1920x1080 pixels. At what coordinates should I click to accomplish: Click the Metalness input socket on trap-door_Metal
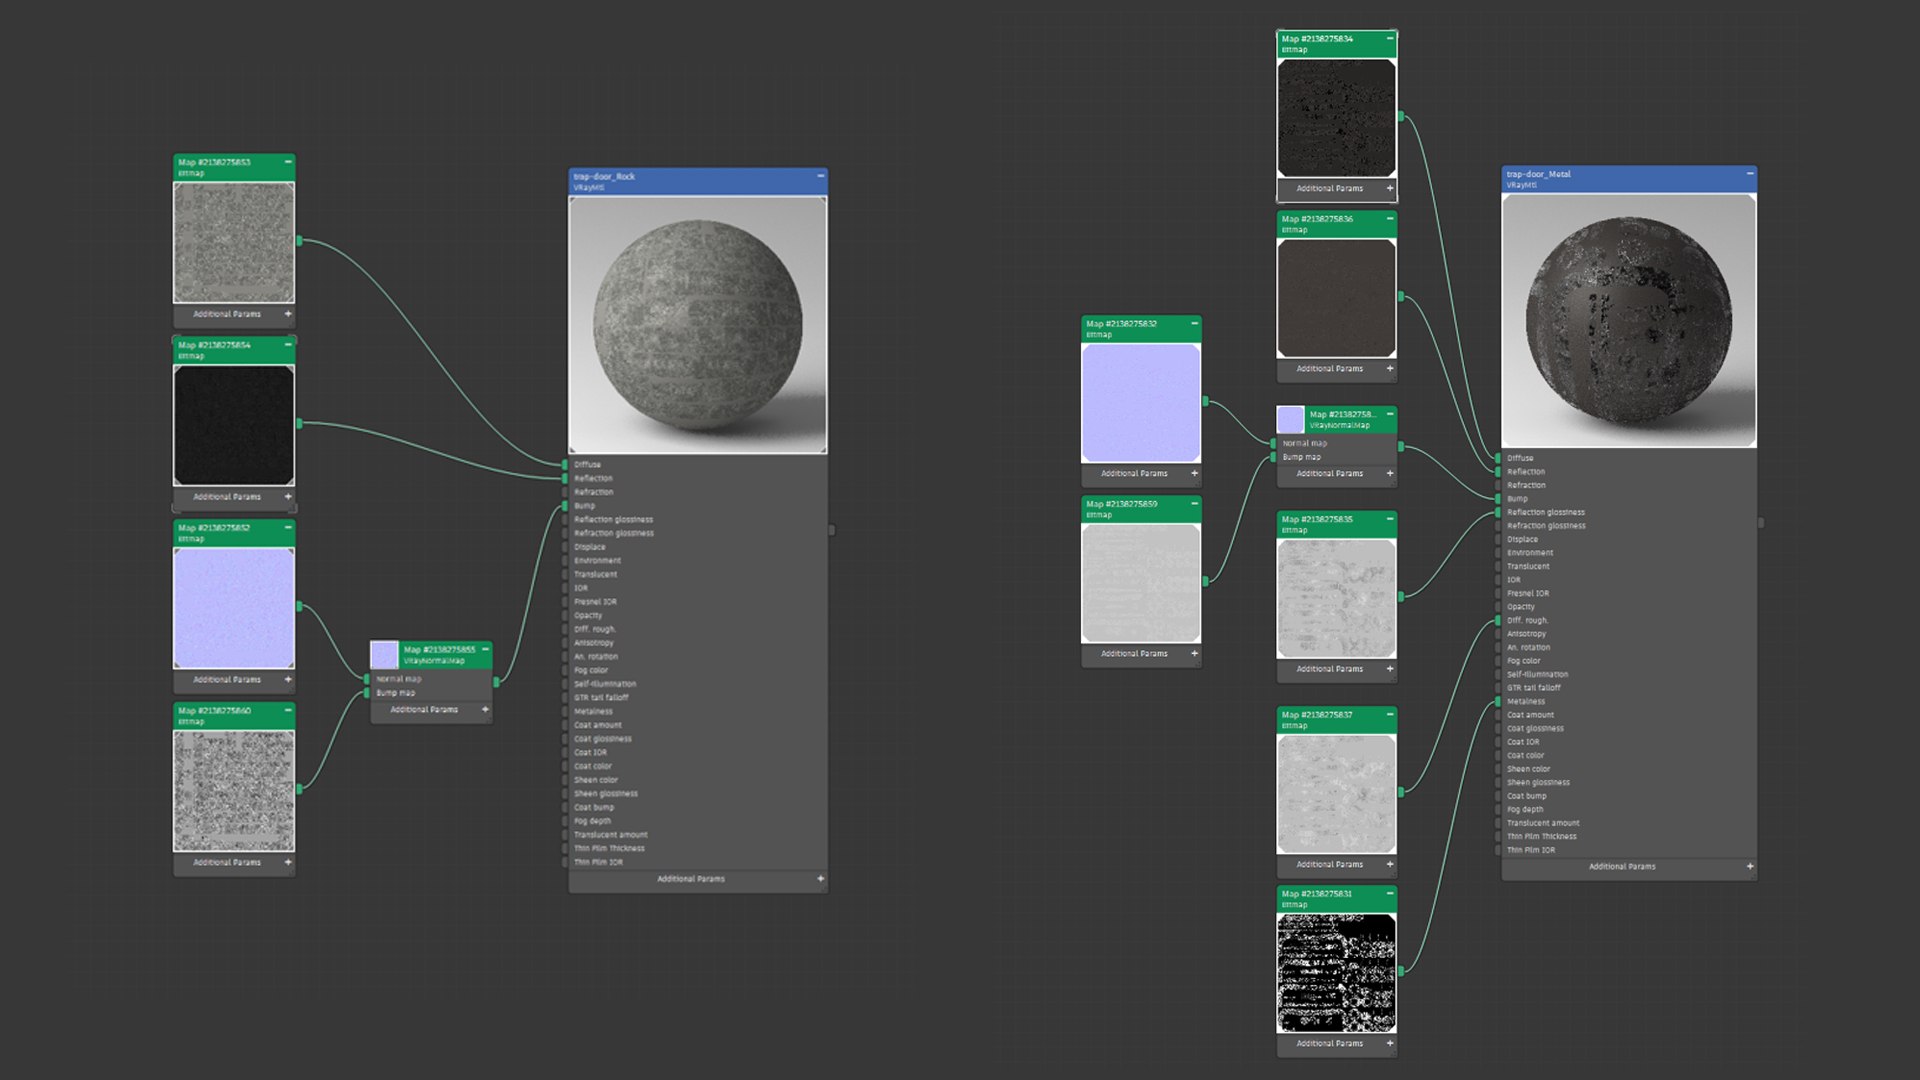[x=1498, y=701]
